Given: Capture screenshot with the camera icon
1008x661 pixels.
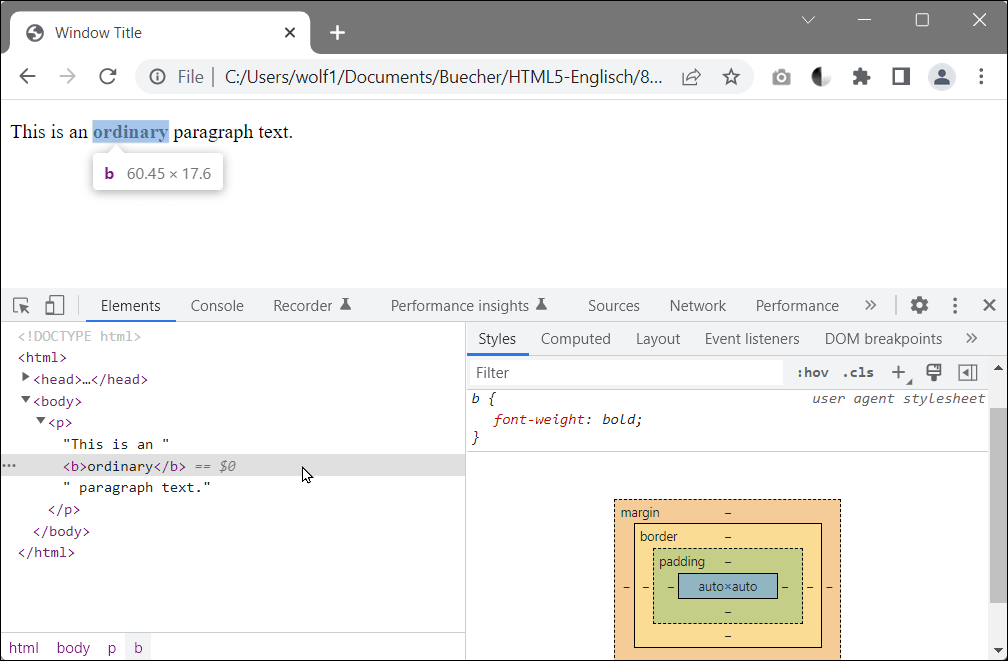Looking at the screenshot, I should click(781, 76).
